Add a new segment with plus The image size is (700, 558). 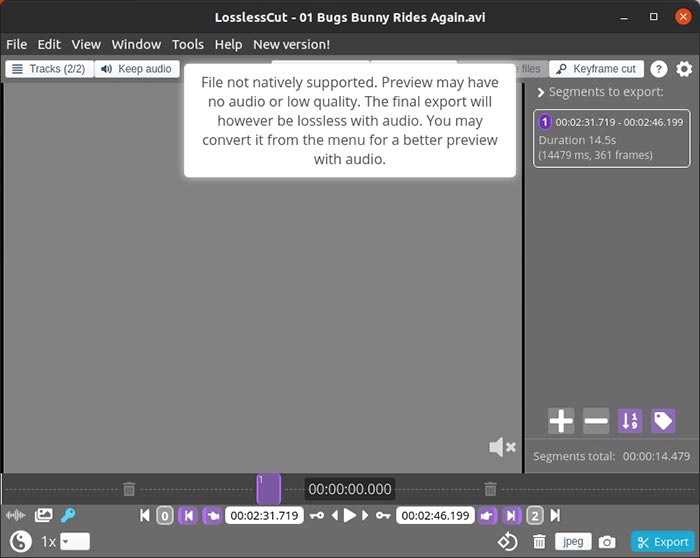pos(561,421)
